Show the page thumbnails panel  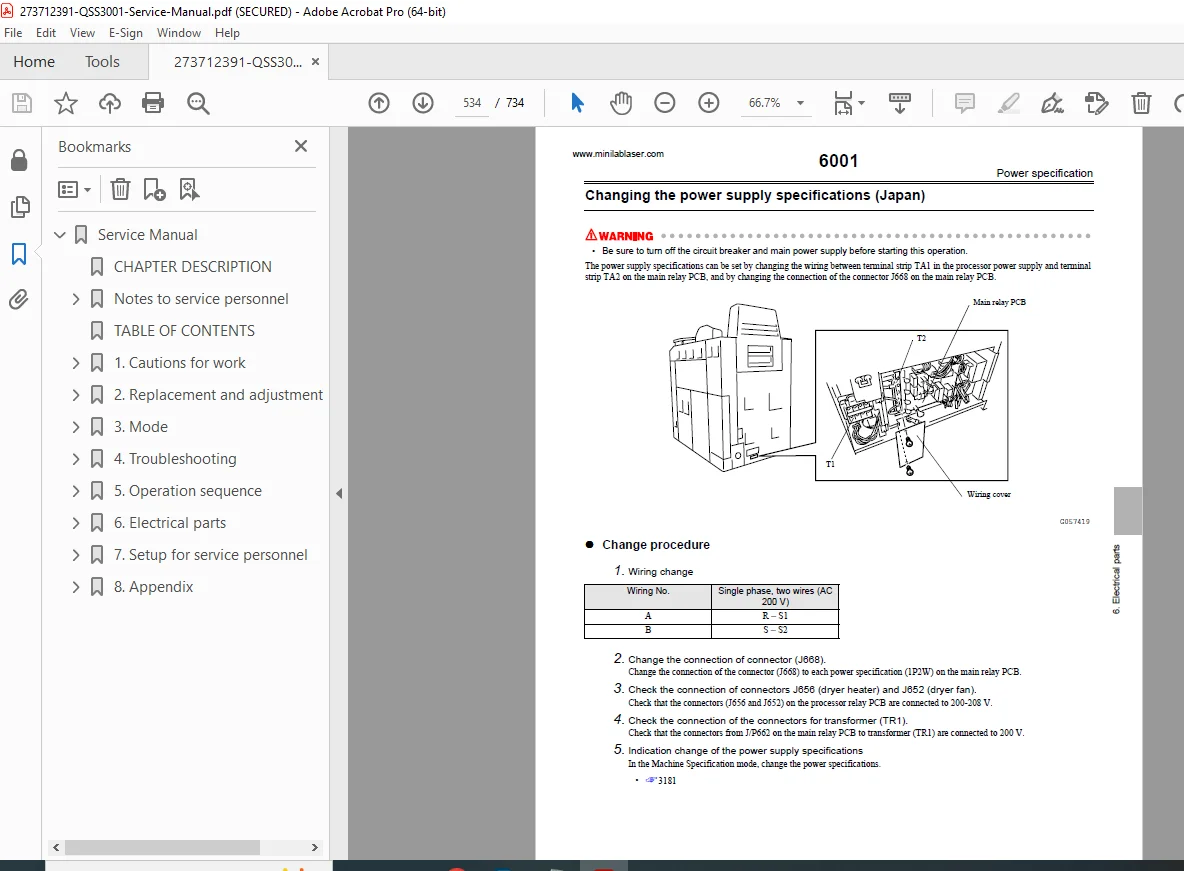(x=20, y=207)
